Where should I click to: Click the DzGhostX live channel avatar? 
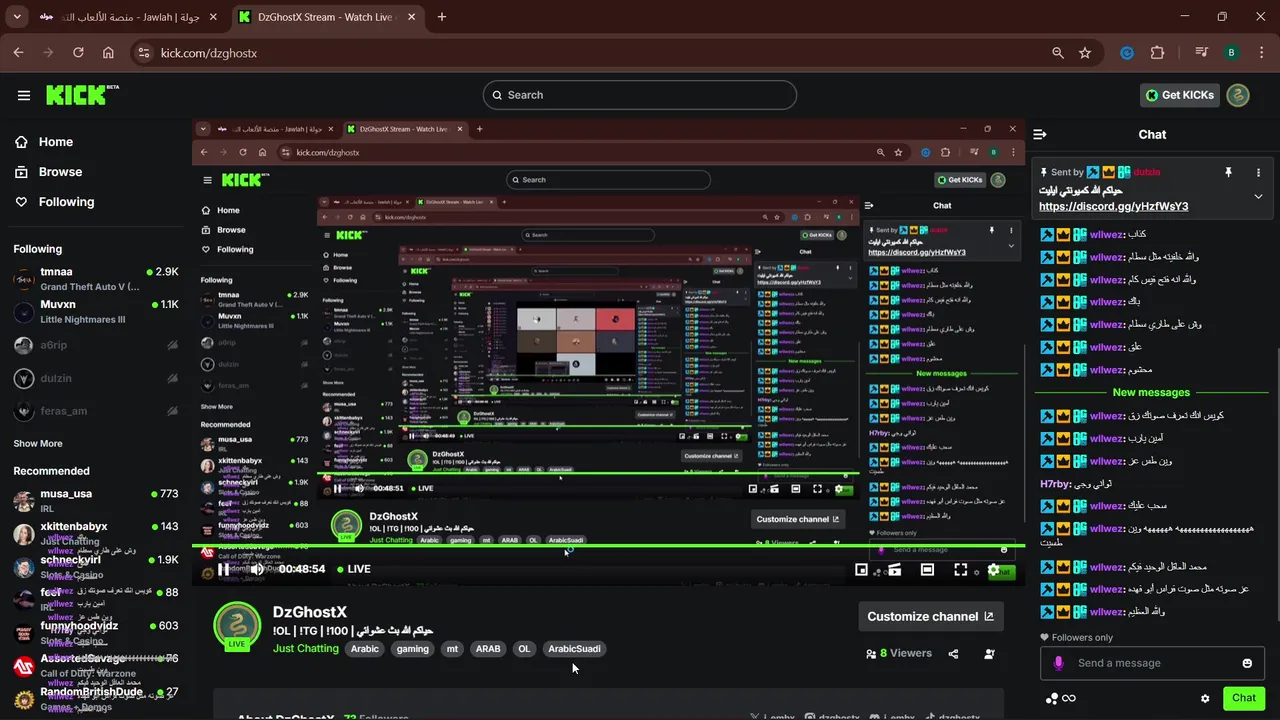[x=237, y=625]
